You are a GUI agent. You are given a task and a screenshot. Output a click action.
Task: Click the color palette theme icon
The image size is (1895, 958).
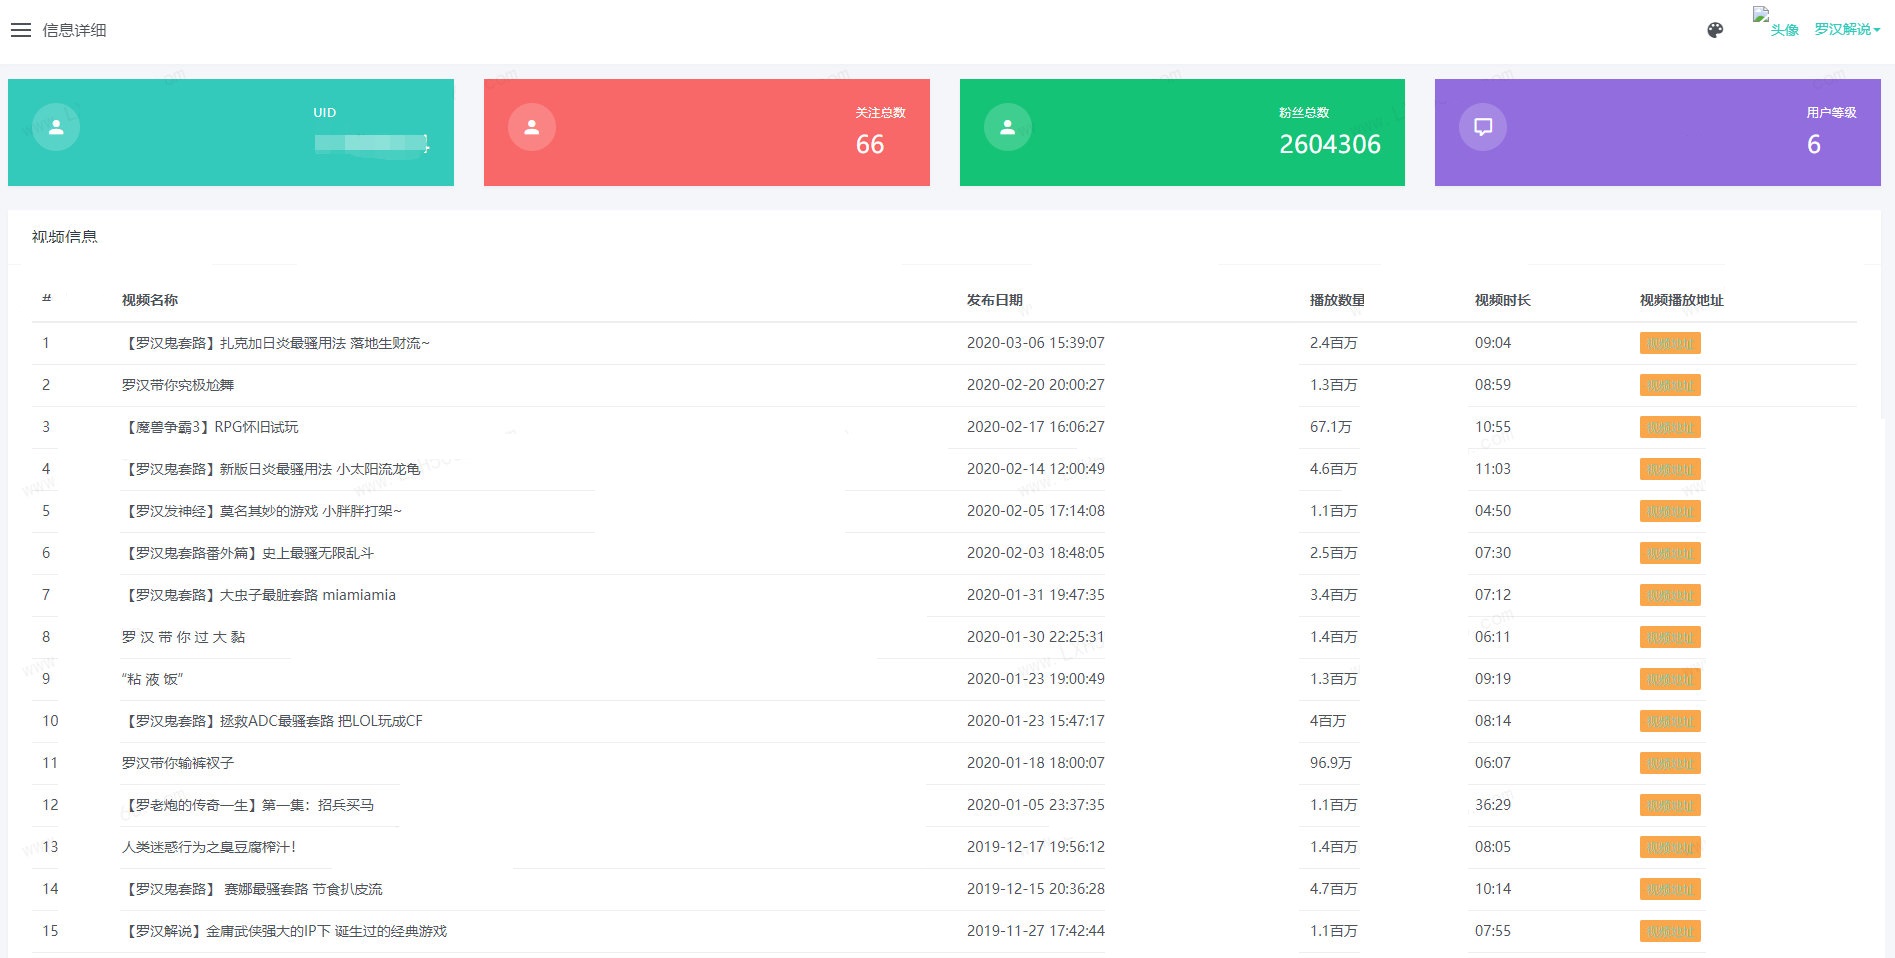(1715, 30)
